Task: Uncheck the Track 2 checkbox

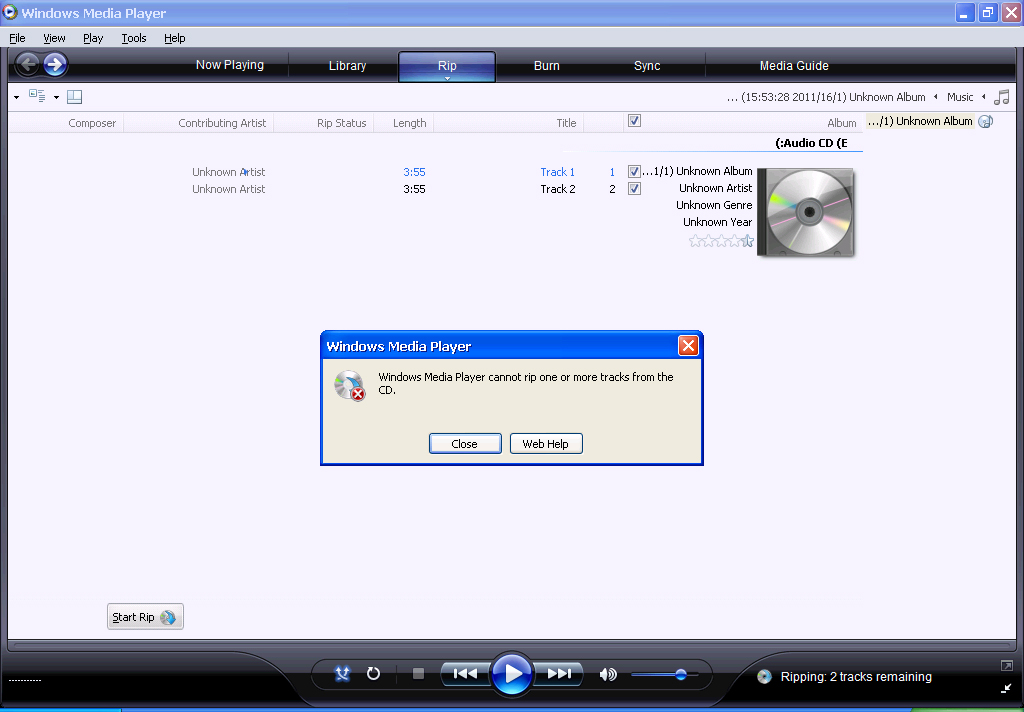Action: pos(634,189)
